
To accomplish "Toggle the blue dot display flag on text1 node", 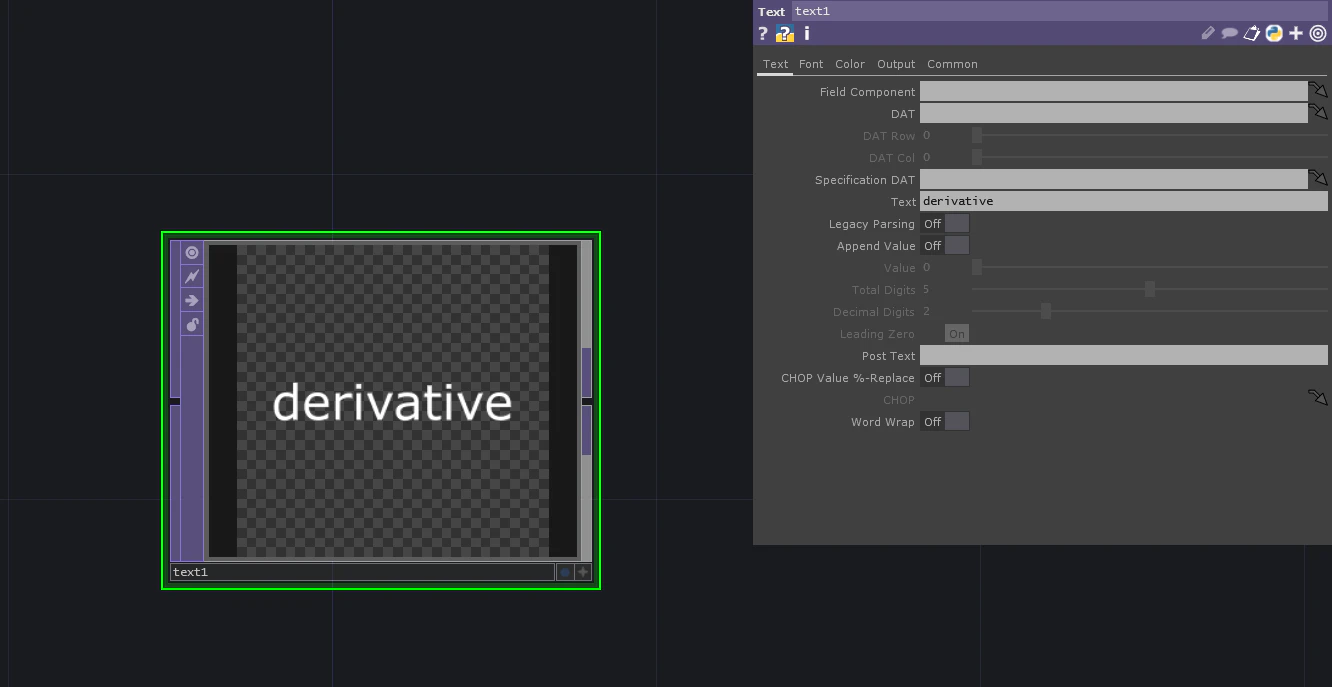I will click(565, 572).
